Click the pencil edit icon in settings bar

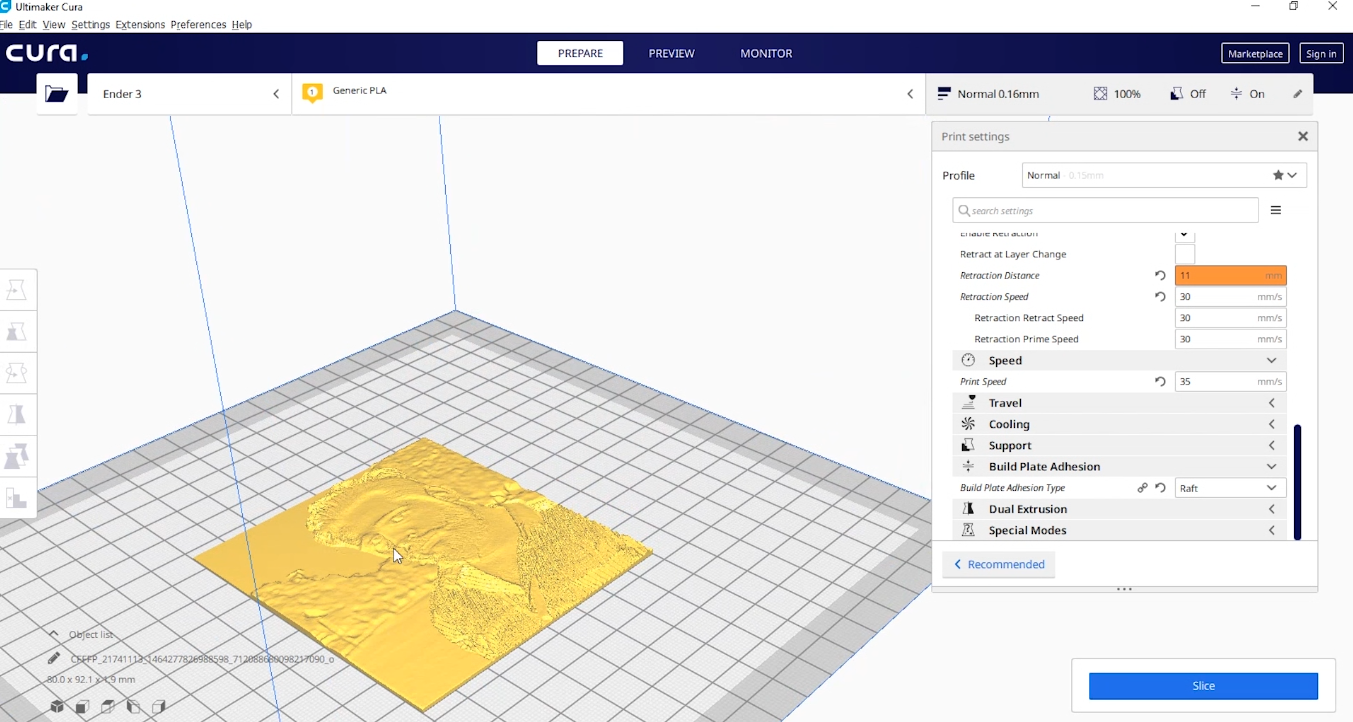[x=1297, y=94]
